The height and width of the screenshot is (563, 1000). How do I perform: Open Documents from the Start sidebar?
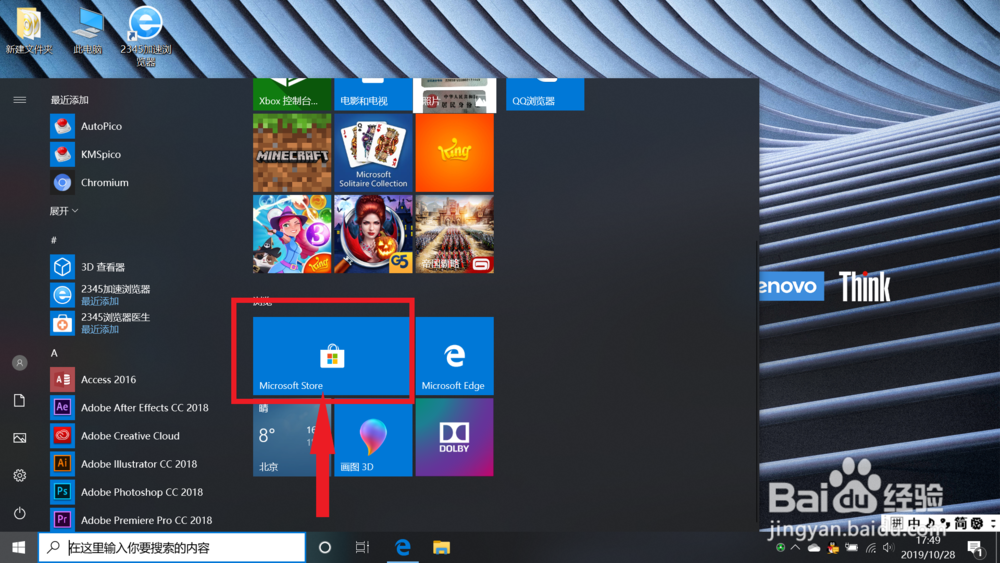coord(20,400)
